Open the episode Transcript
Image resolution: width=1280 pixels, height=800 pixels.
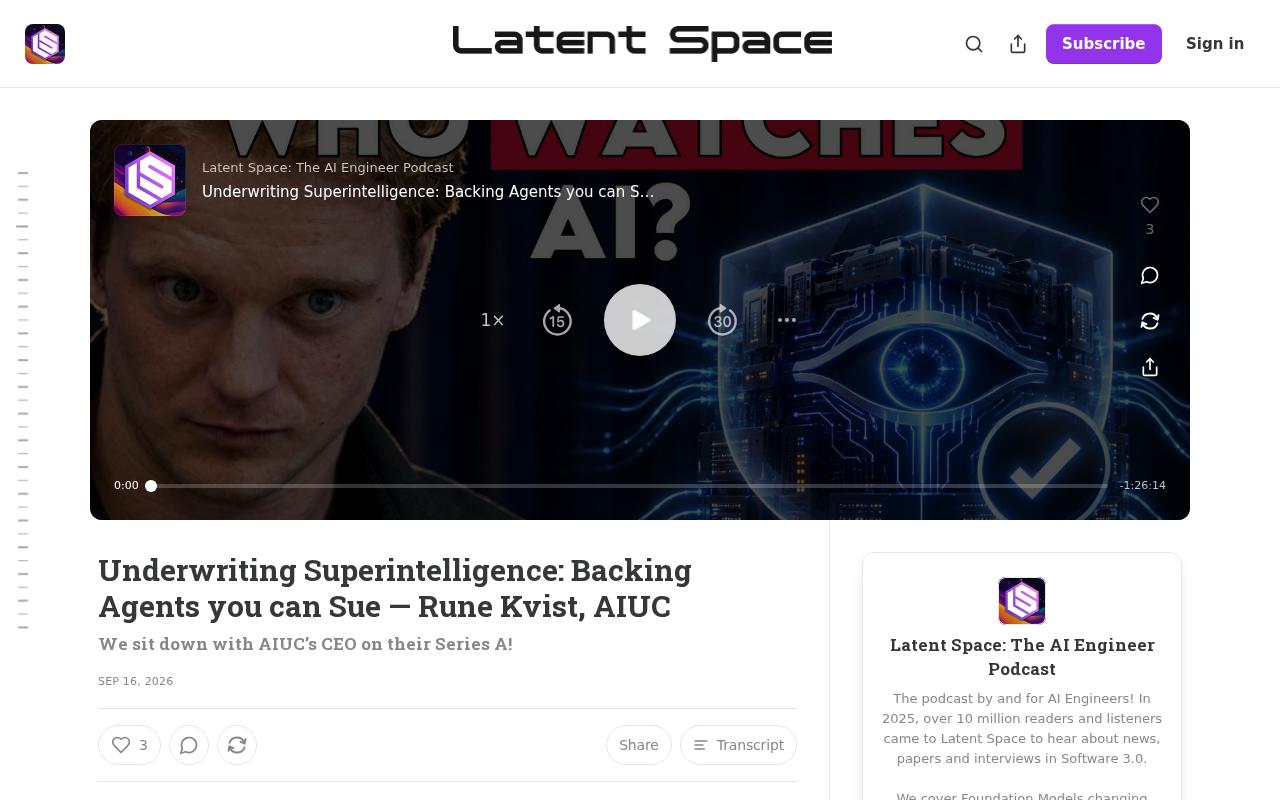738,745
